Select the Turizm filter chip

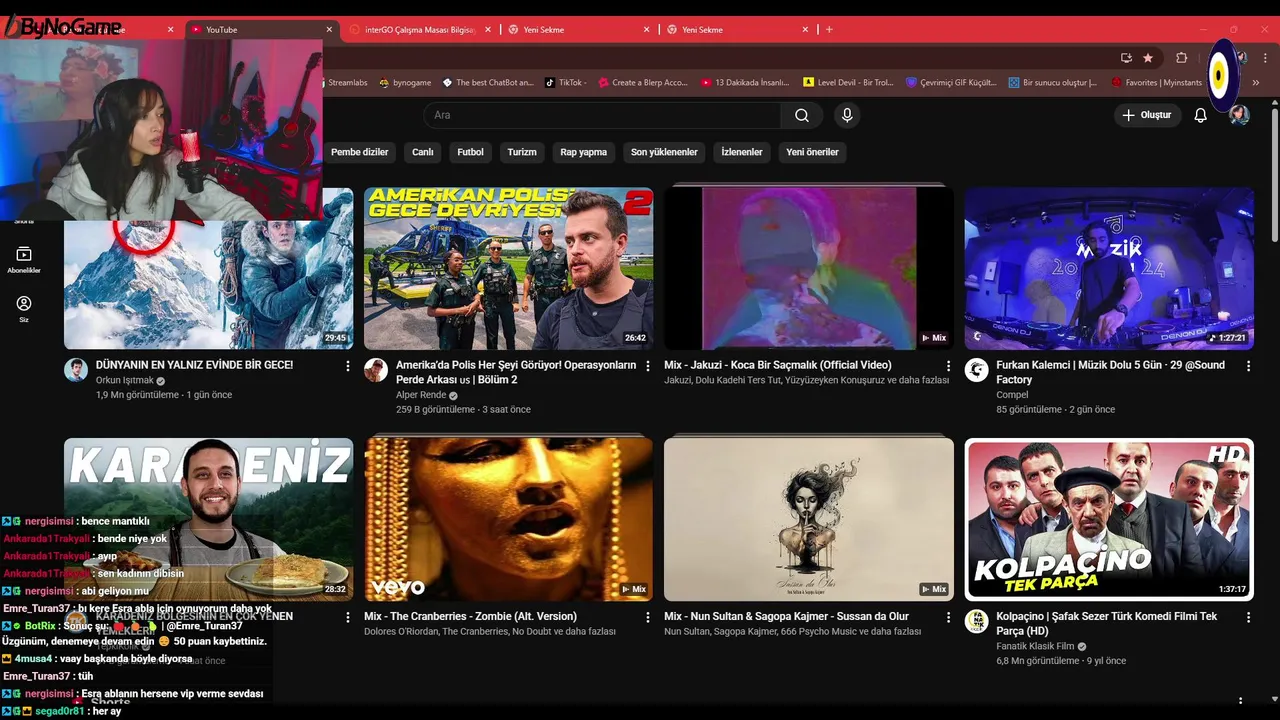522,152
